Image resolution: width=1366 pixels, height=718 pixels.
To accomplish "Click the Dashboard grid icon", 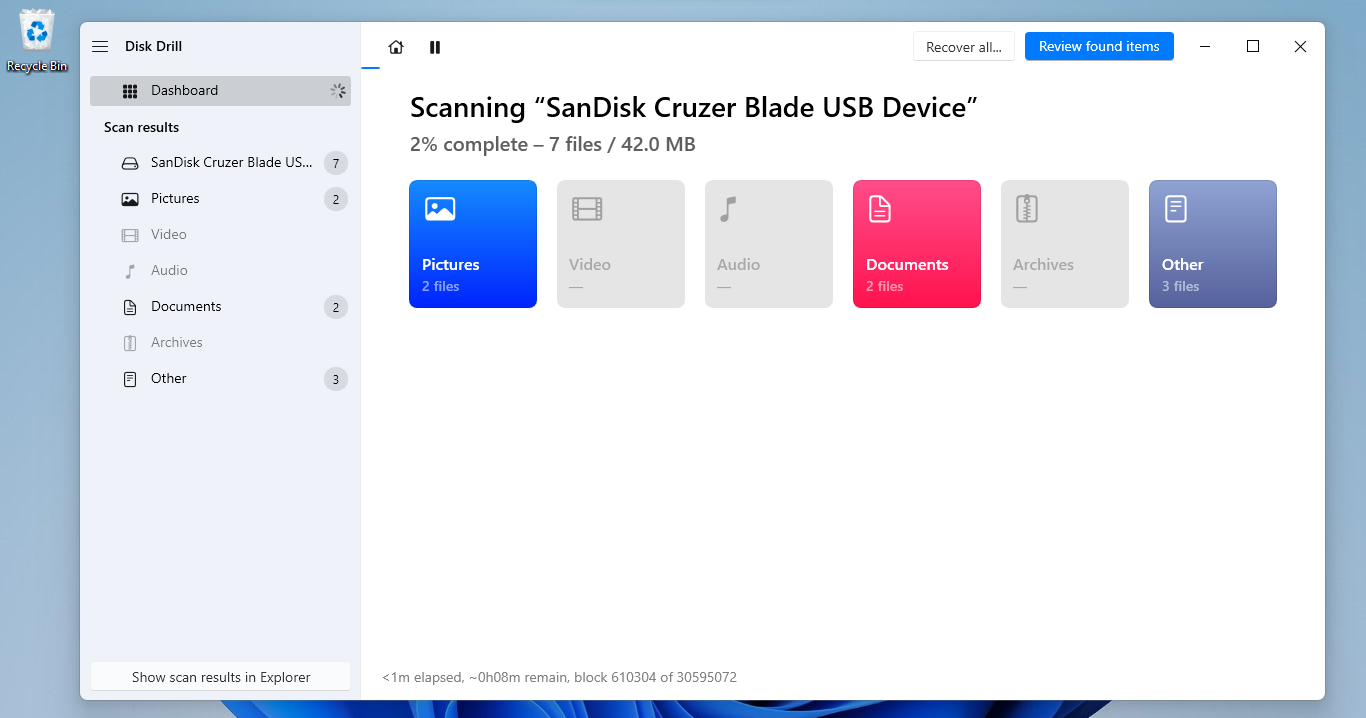I will point(130,91).
